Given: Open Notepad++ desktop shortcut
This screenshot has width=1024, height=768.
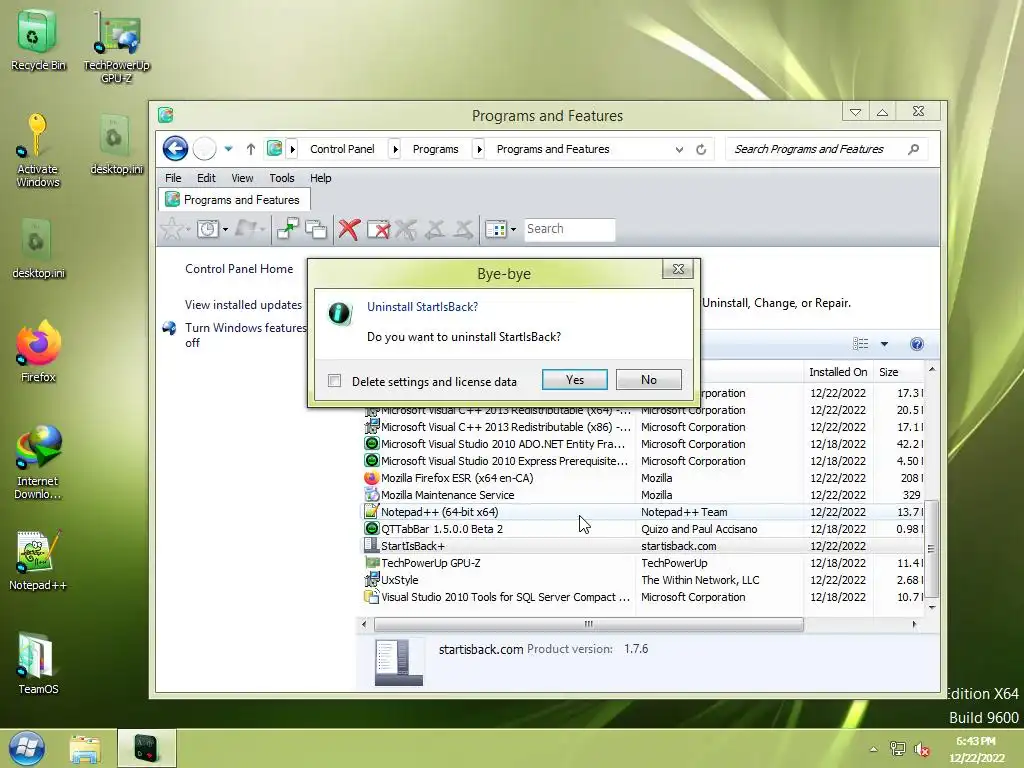Looking at the screenshot, I should 38,560.
